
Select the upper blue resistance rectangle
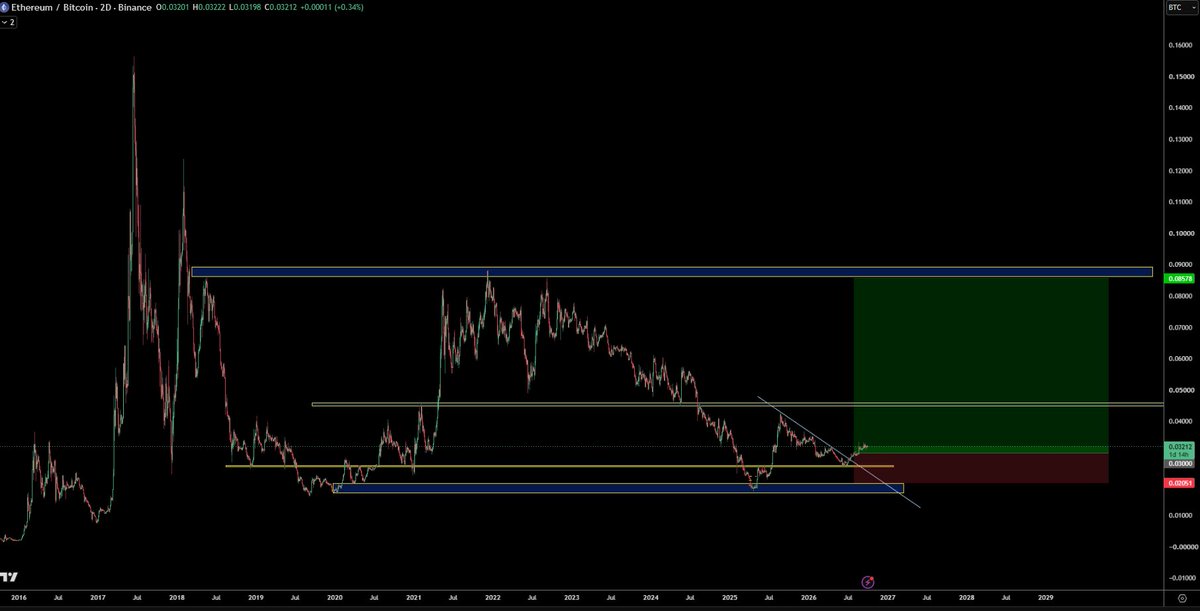click(671, 271)
